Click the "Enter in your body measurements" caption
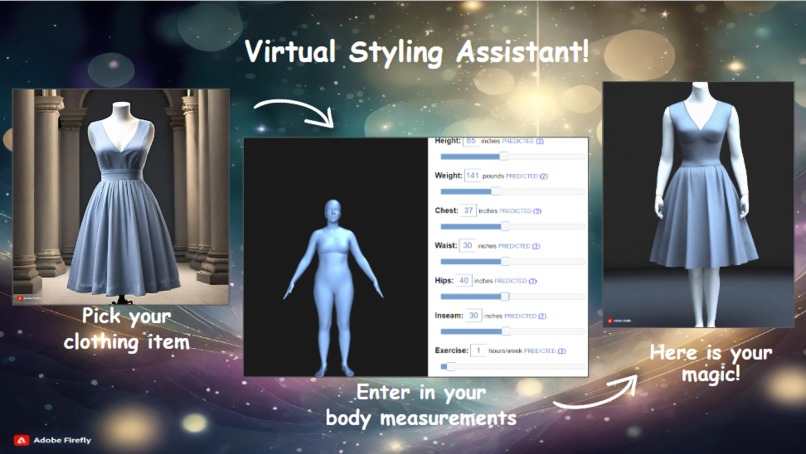Image resolution: width=806 pixels, height=454 pixels. tap(421, 406)
